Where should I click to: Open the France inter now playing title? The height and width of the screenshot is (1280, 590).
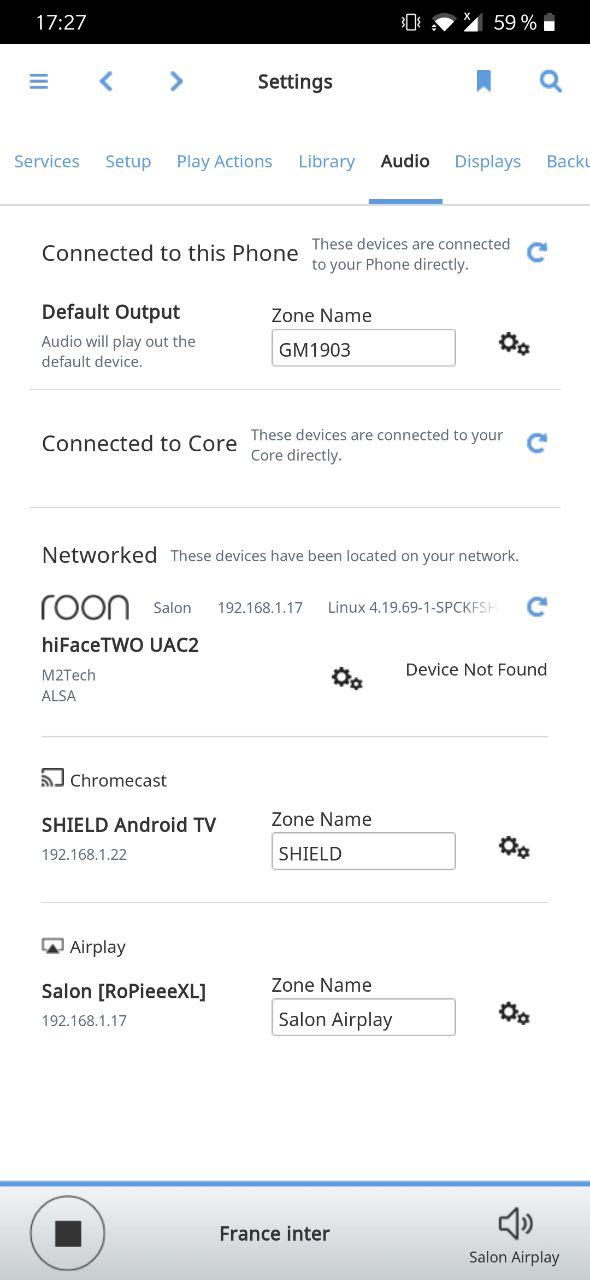275,1234
